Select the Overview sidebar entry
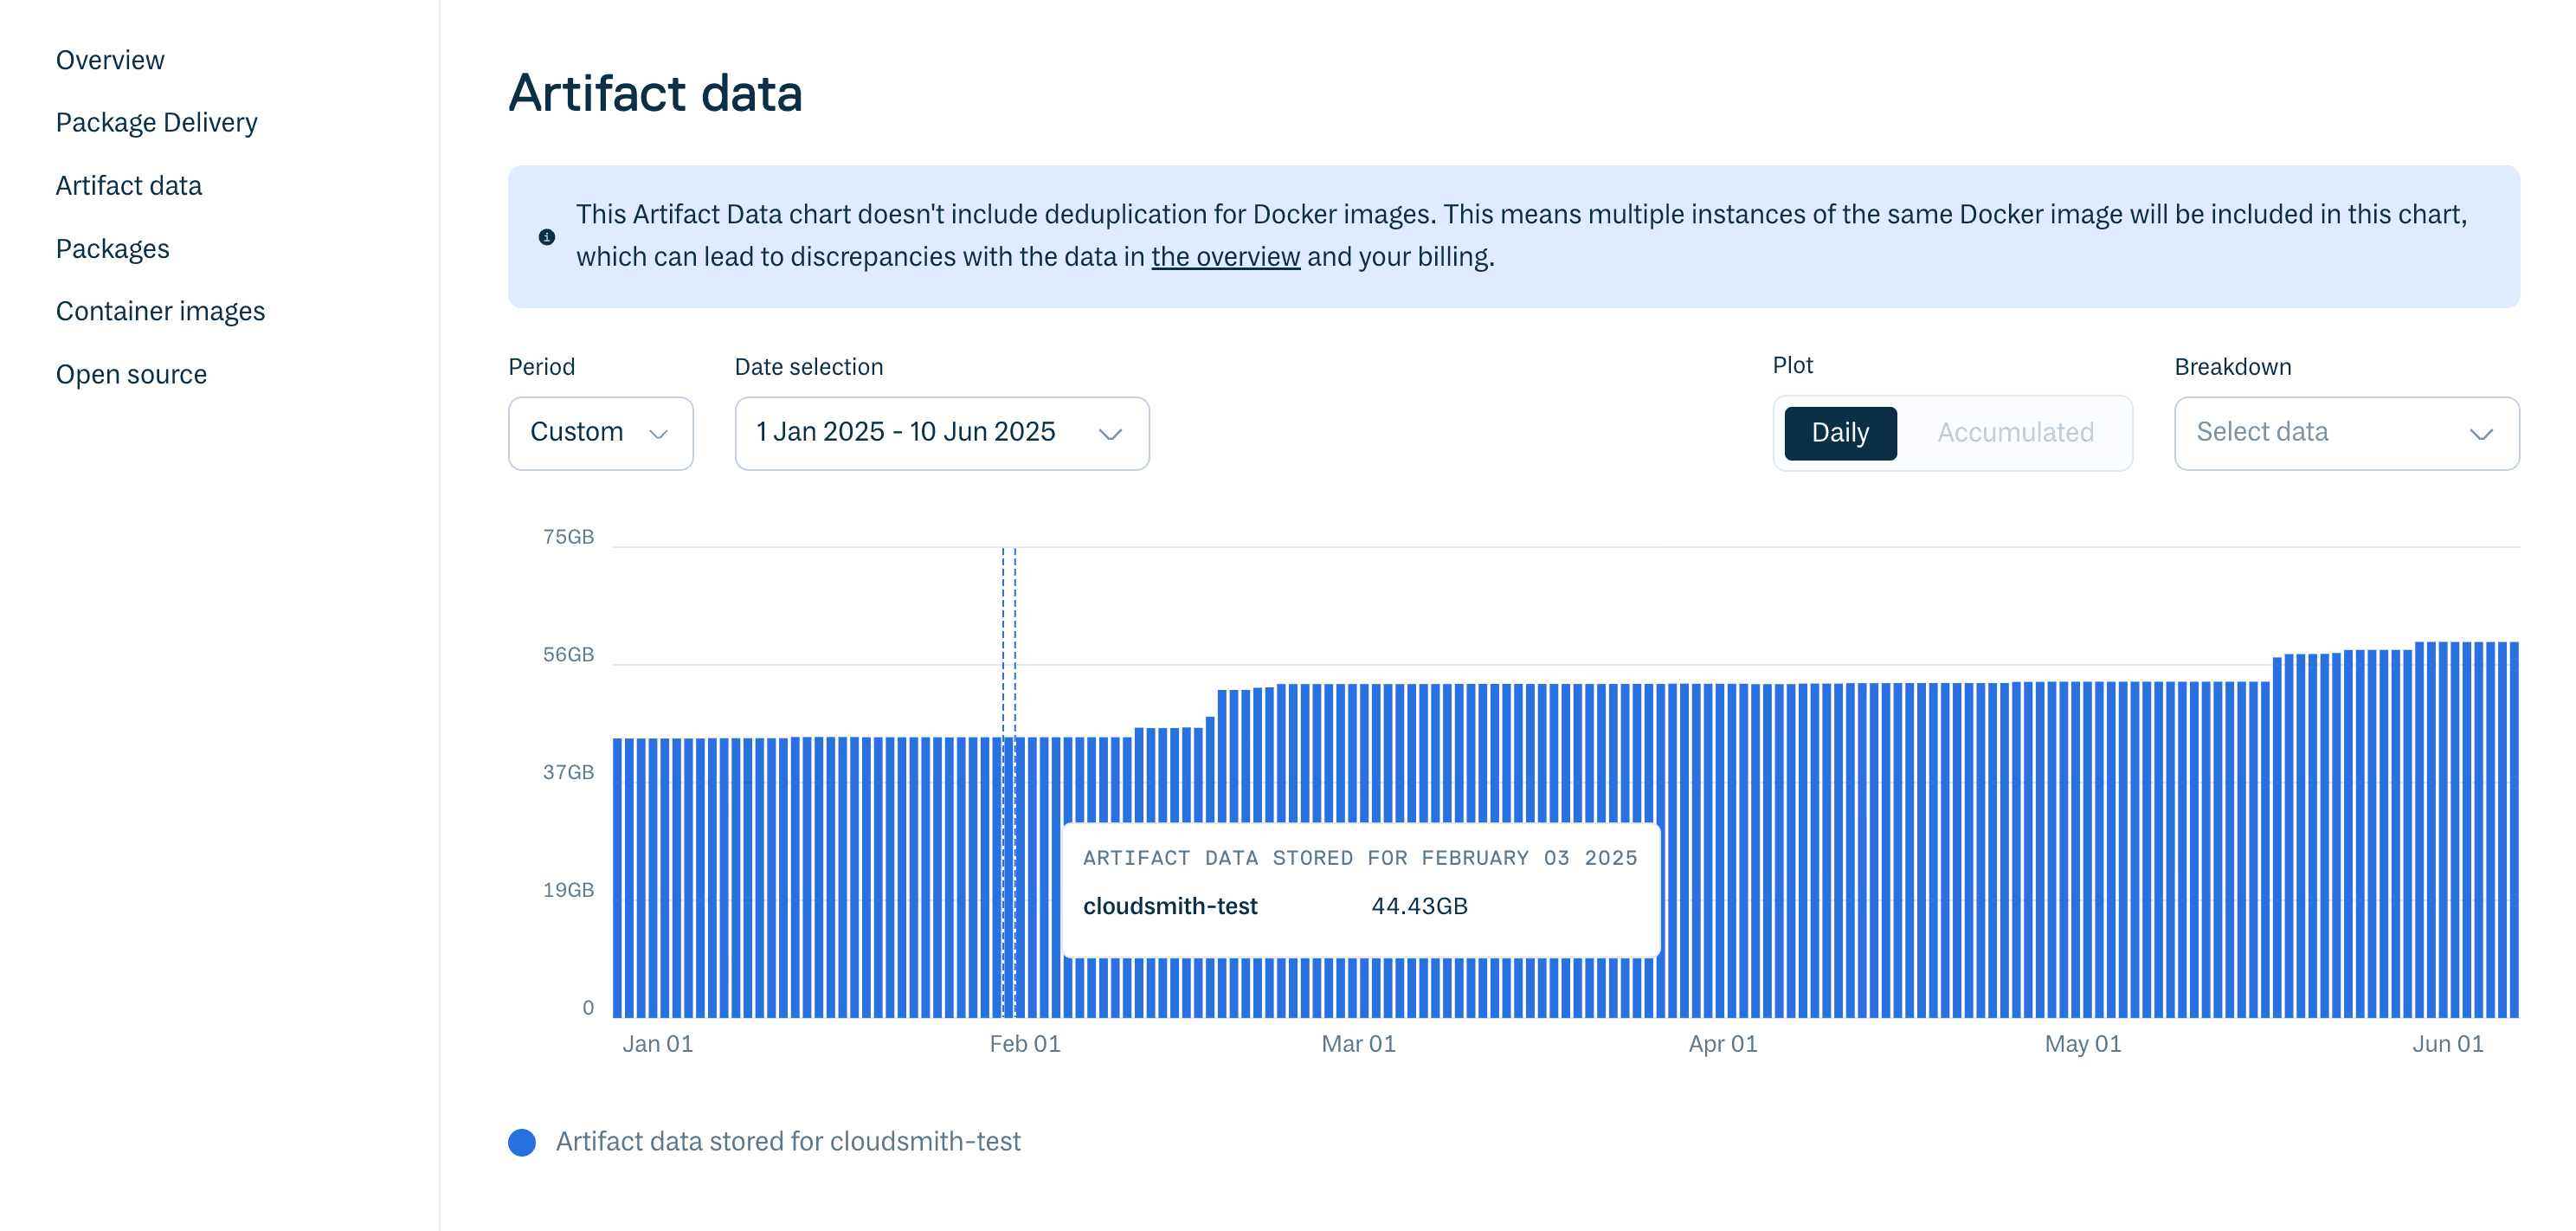2576x1231 pixels. [x=110, y=59]
